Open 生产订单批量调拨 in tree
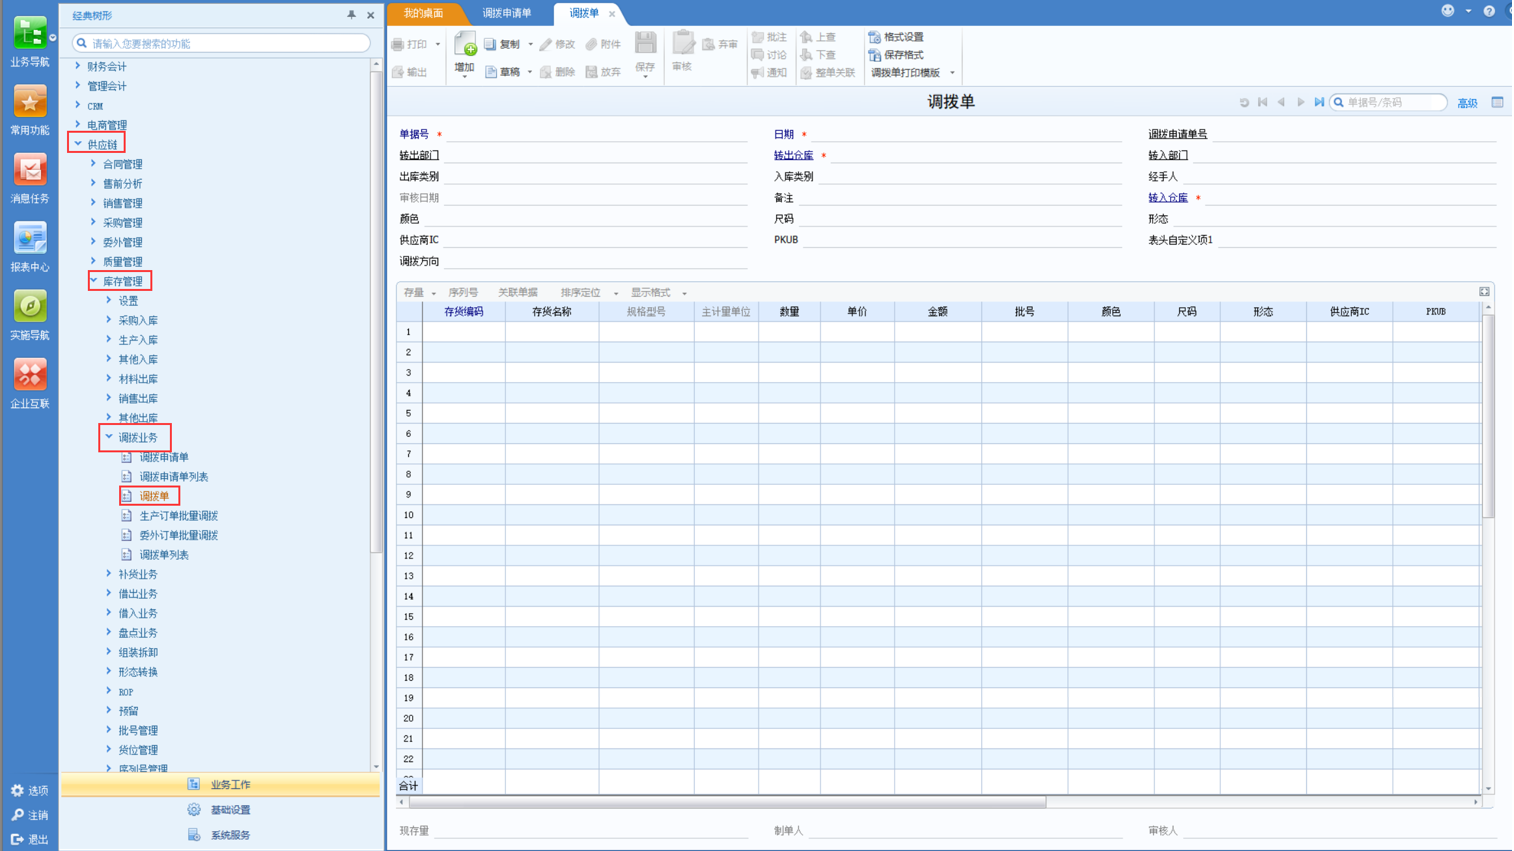Screen dimensions: 1514x851 pos(178,516)
